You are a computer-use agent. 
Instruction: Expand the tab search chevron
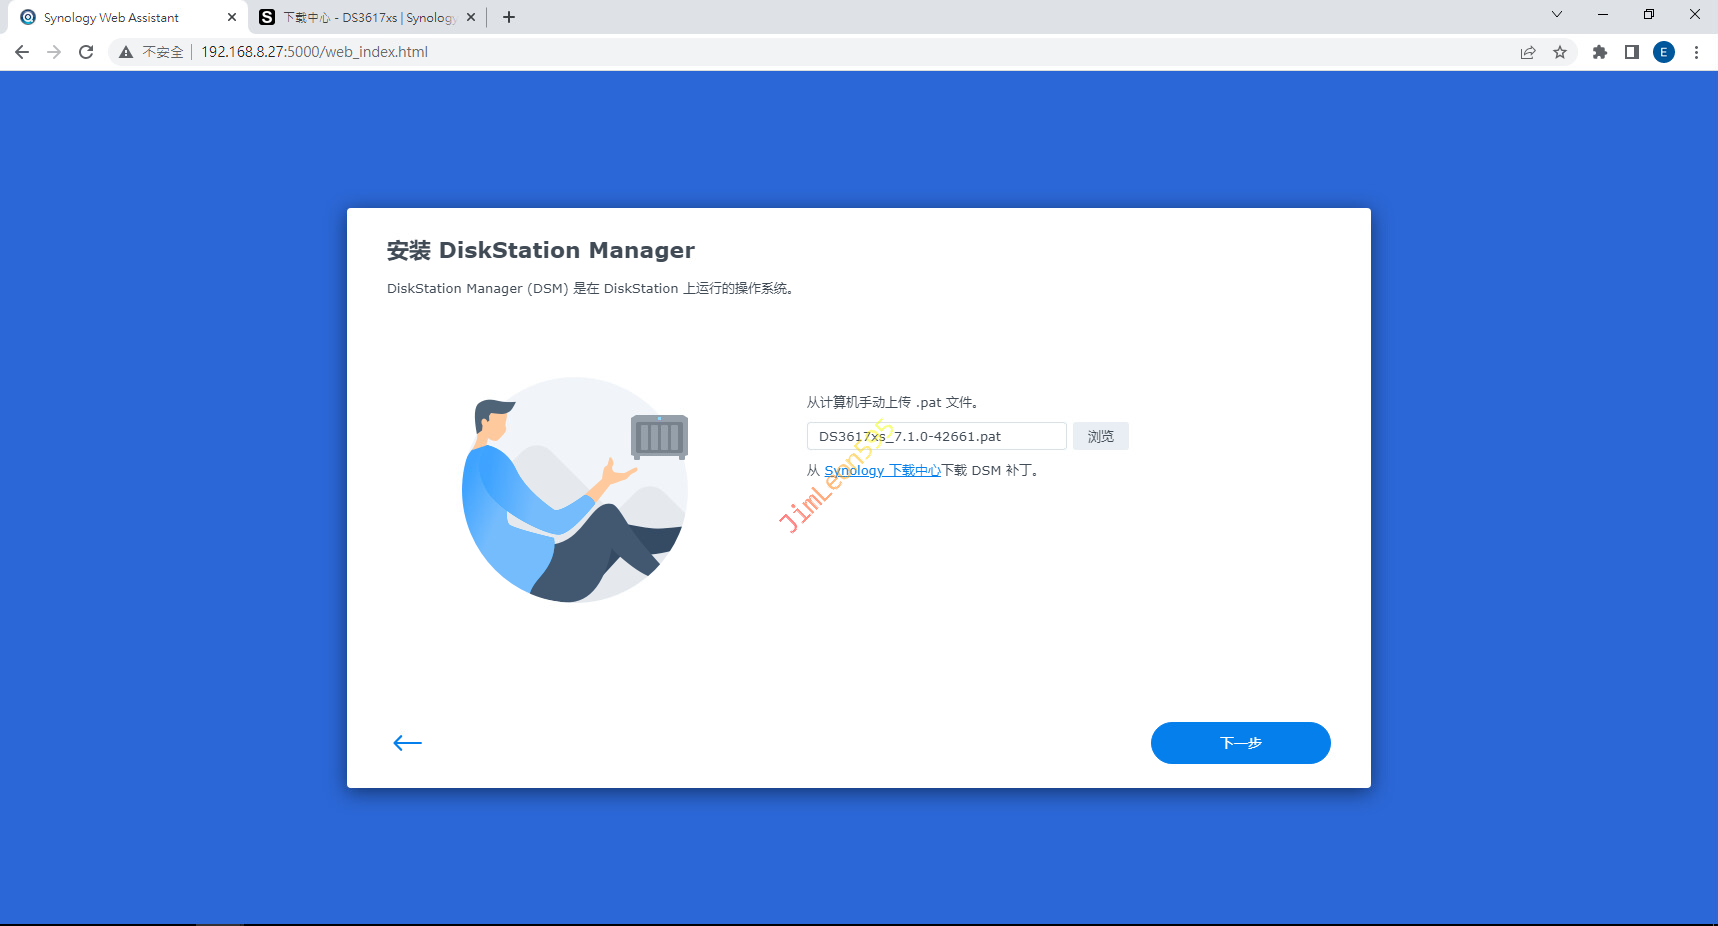(x=1557, y=15)
